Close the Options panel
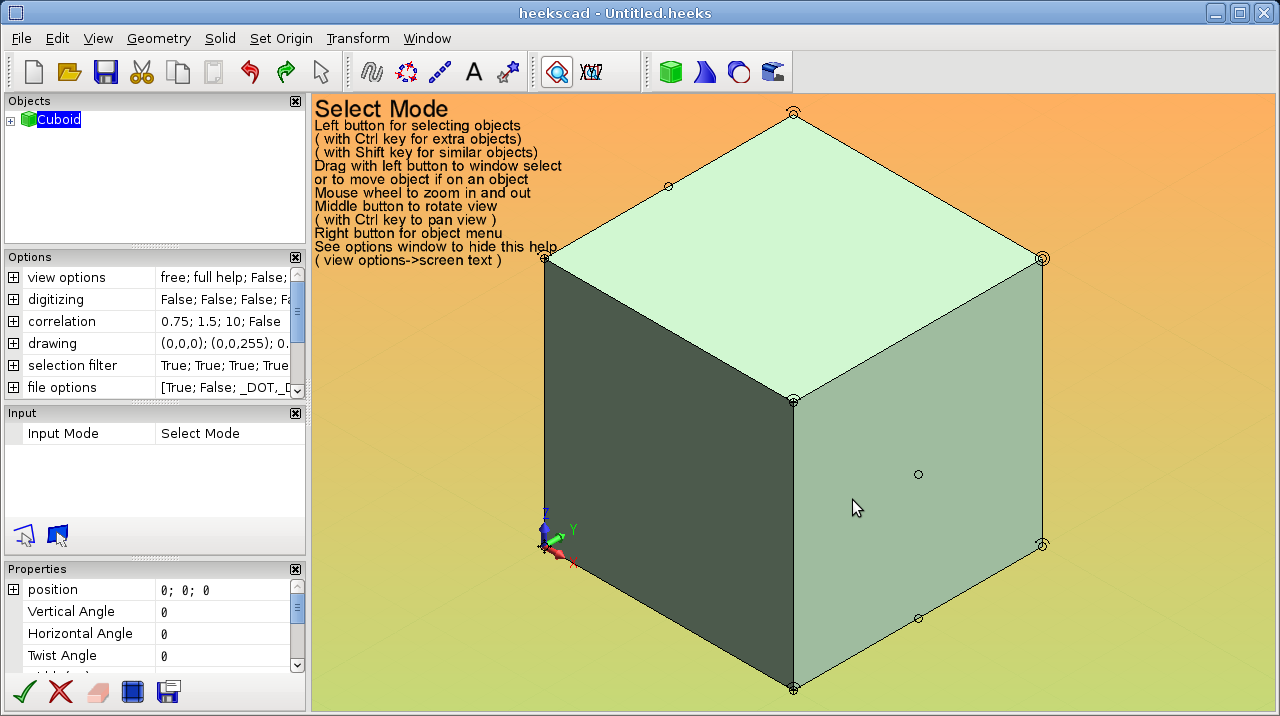This screenshot has height=716, width=1280. click(295, 257)
